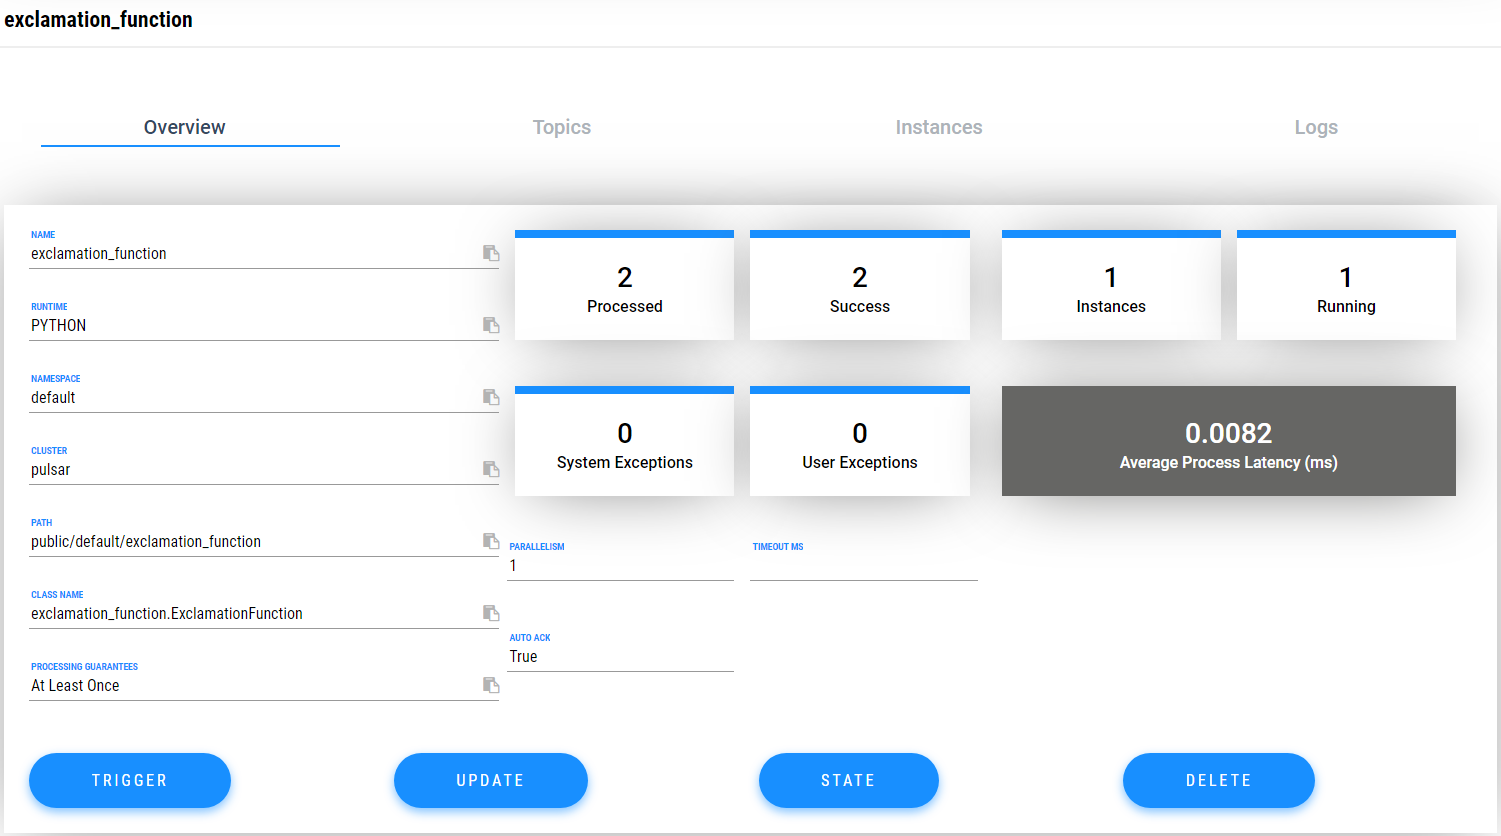The image size is (1501, 836).
Task: Copy the pulsar cluster name
Action: point(491,469)
